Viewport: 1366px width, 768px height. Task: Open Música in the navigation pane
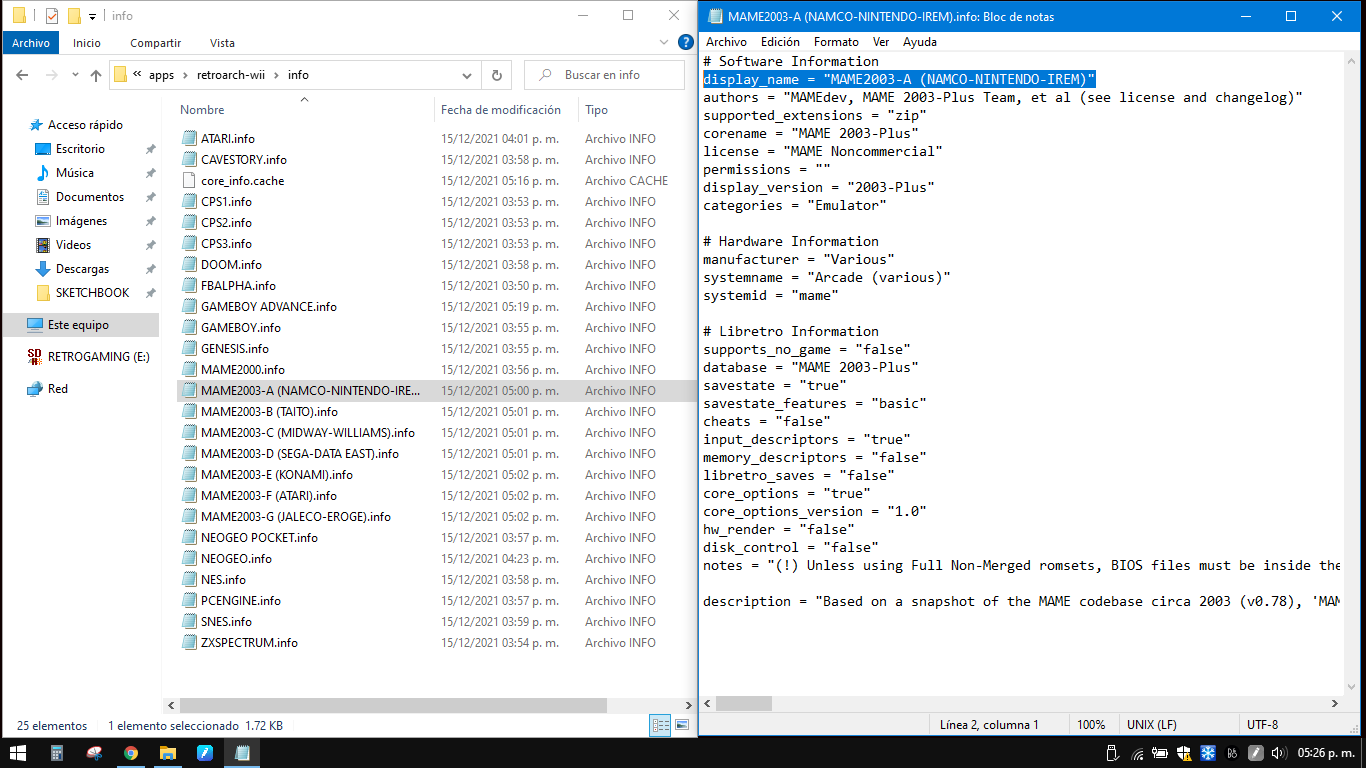click(x=75, y=173)
